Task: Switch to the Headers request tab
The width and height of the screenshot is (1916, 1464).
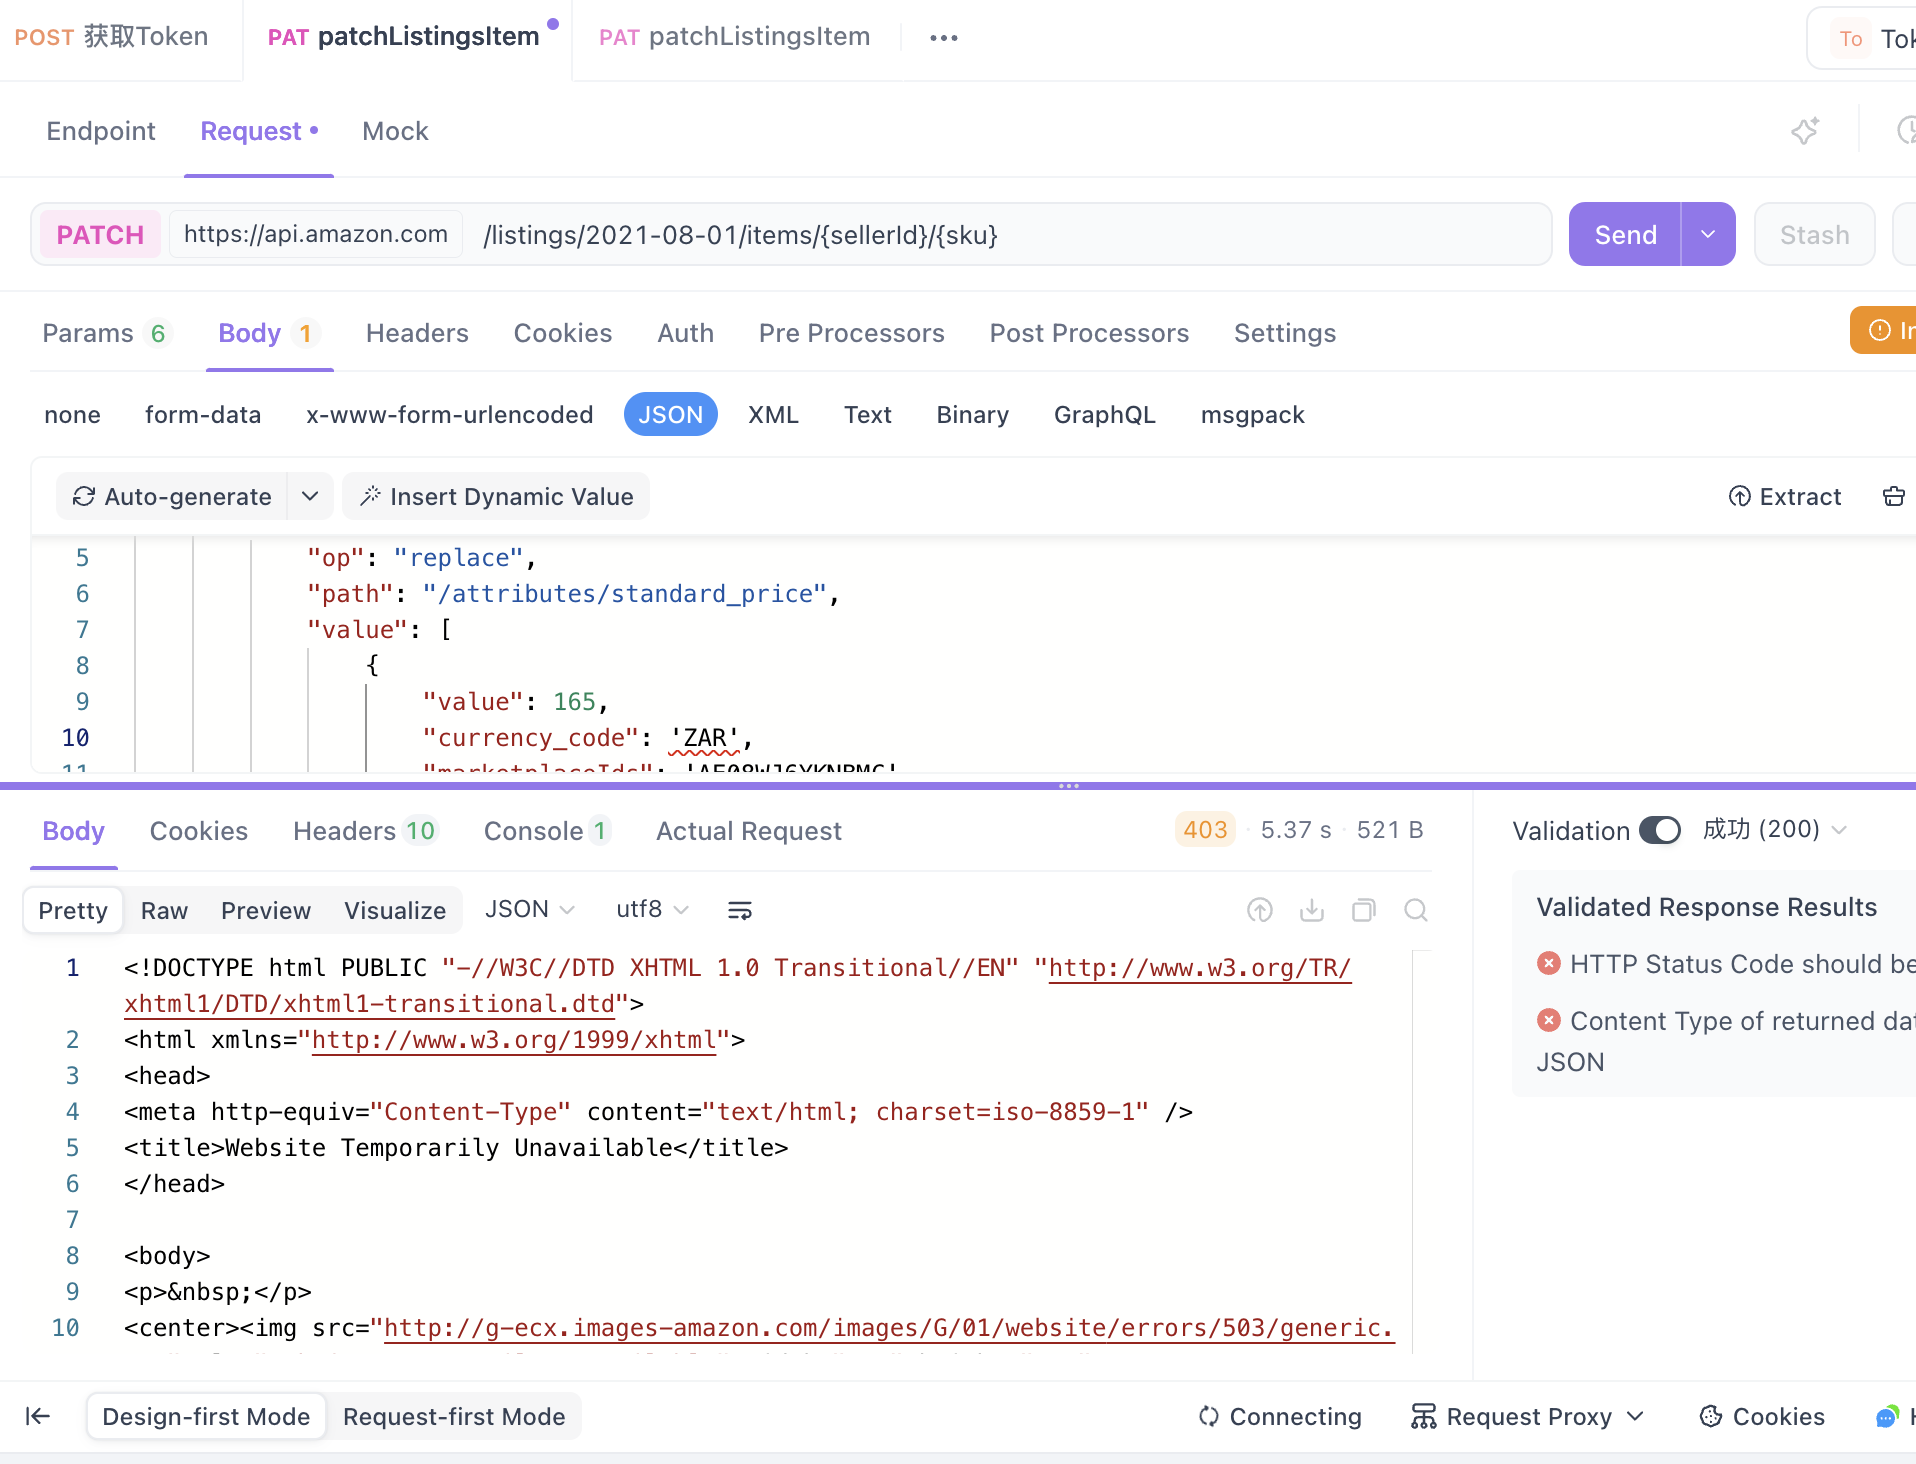Action: coord(417,333)
